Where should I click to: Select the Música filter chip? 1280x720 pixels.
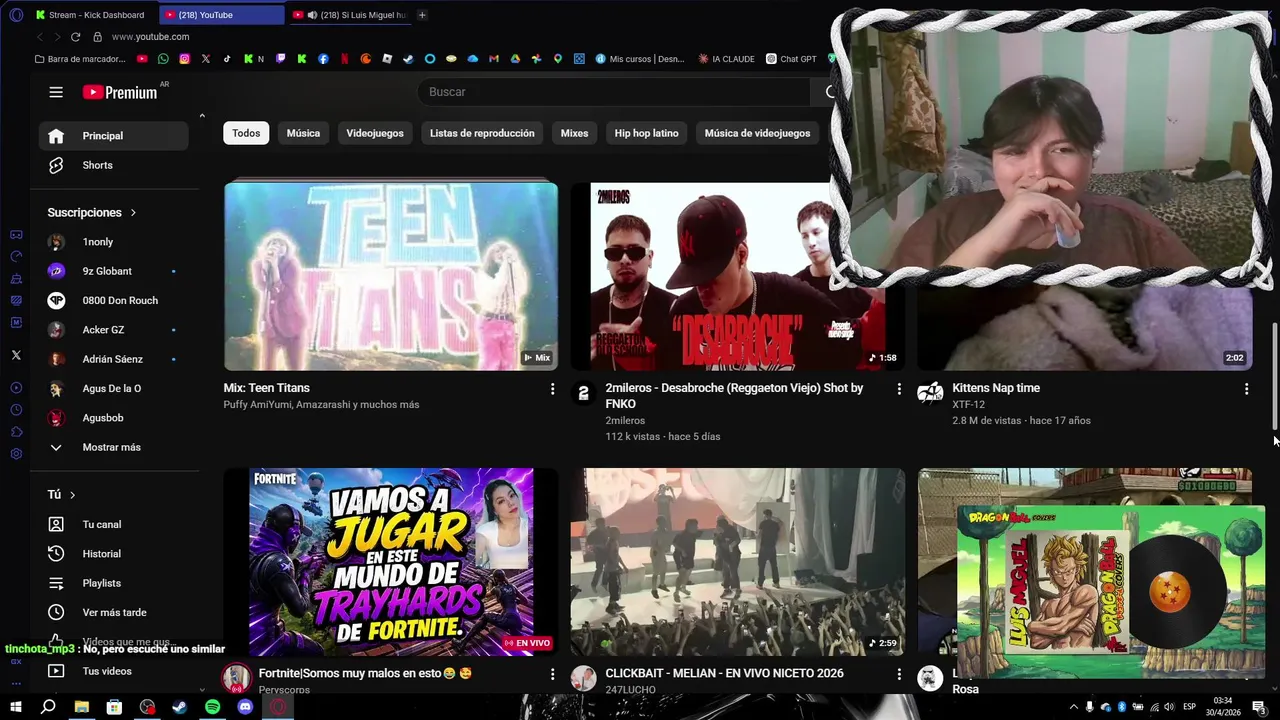click(x=303, y=133)
